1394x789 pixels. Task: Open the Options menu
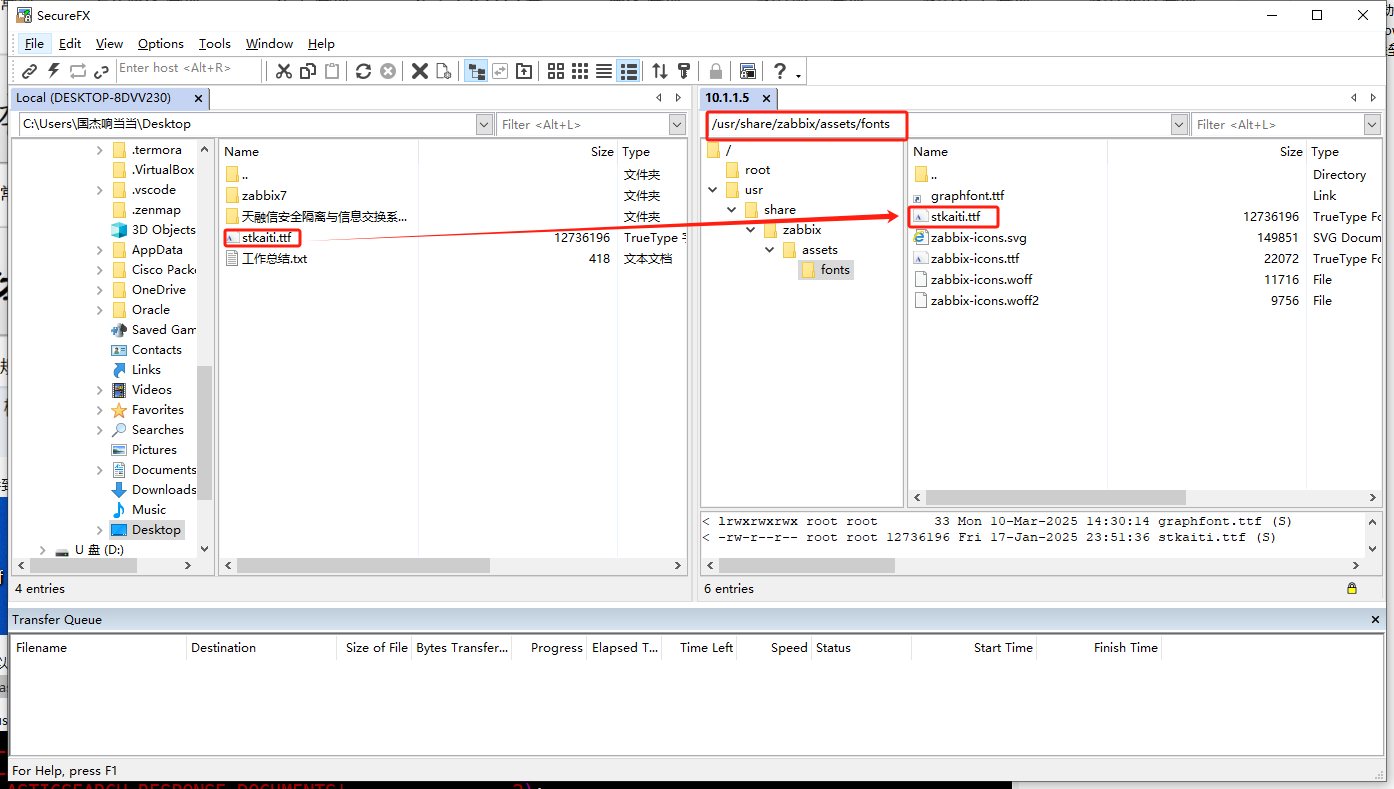pyautogui.click(x=161, y=44)
